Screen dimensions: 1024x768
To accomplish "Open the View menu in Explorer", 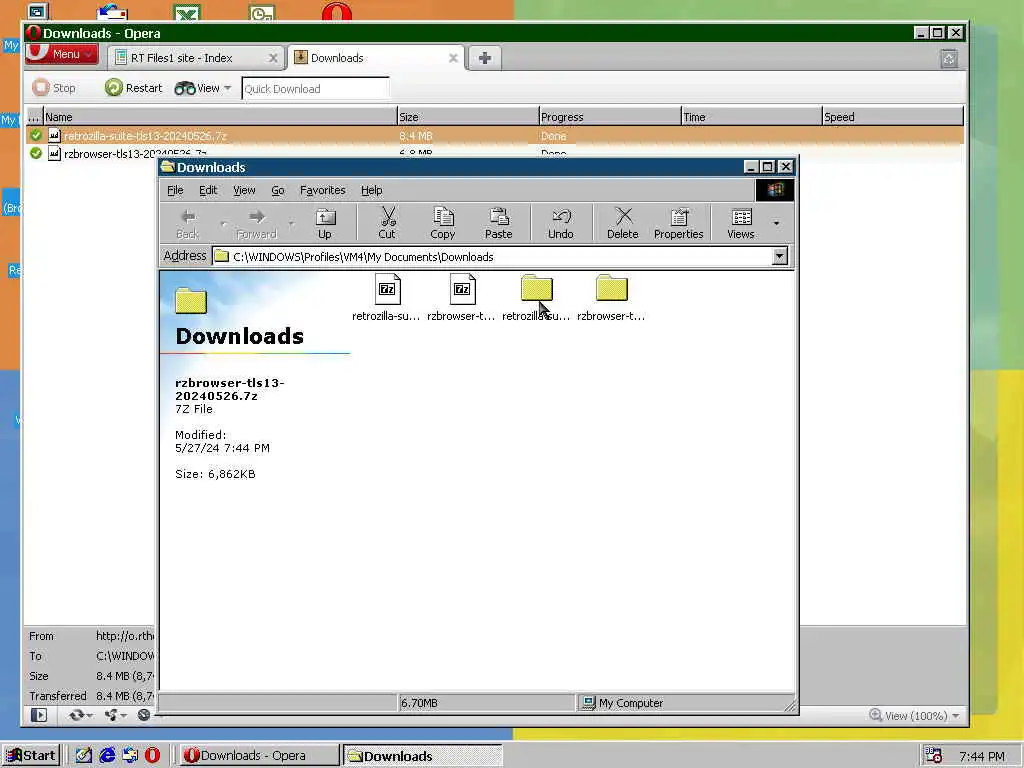I will 244,190.
